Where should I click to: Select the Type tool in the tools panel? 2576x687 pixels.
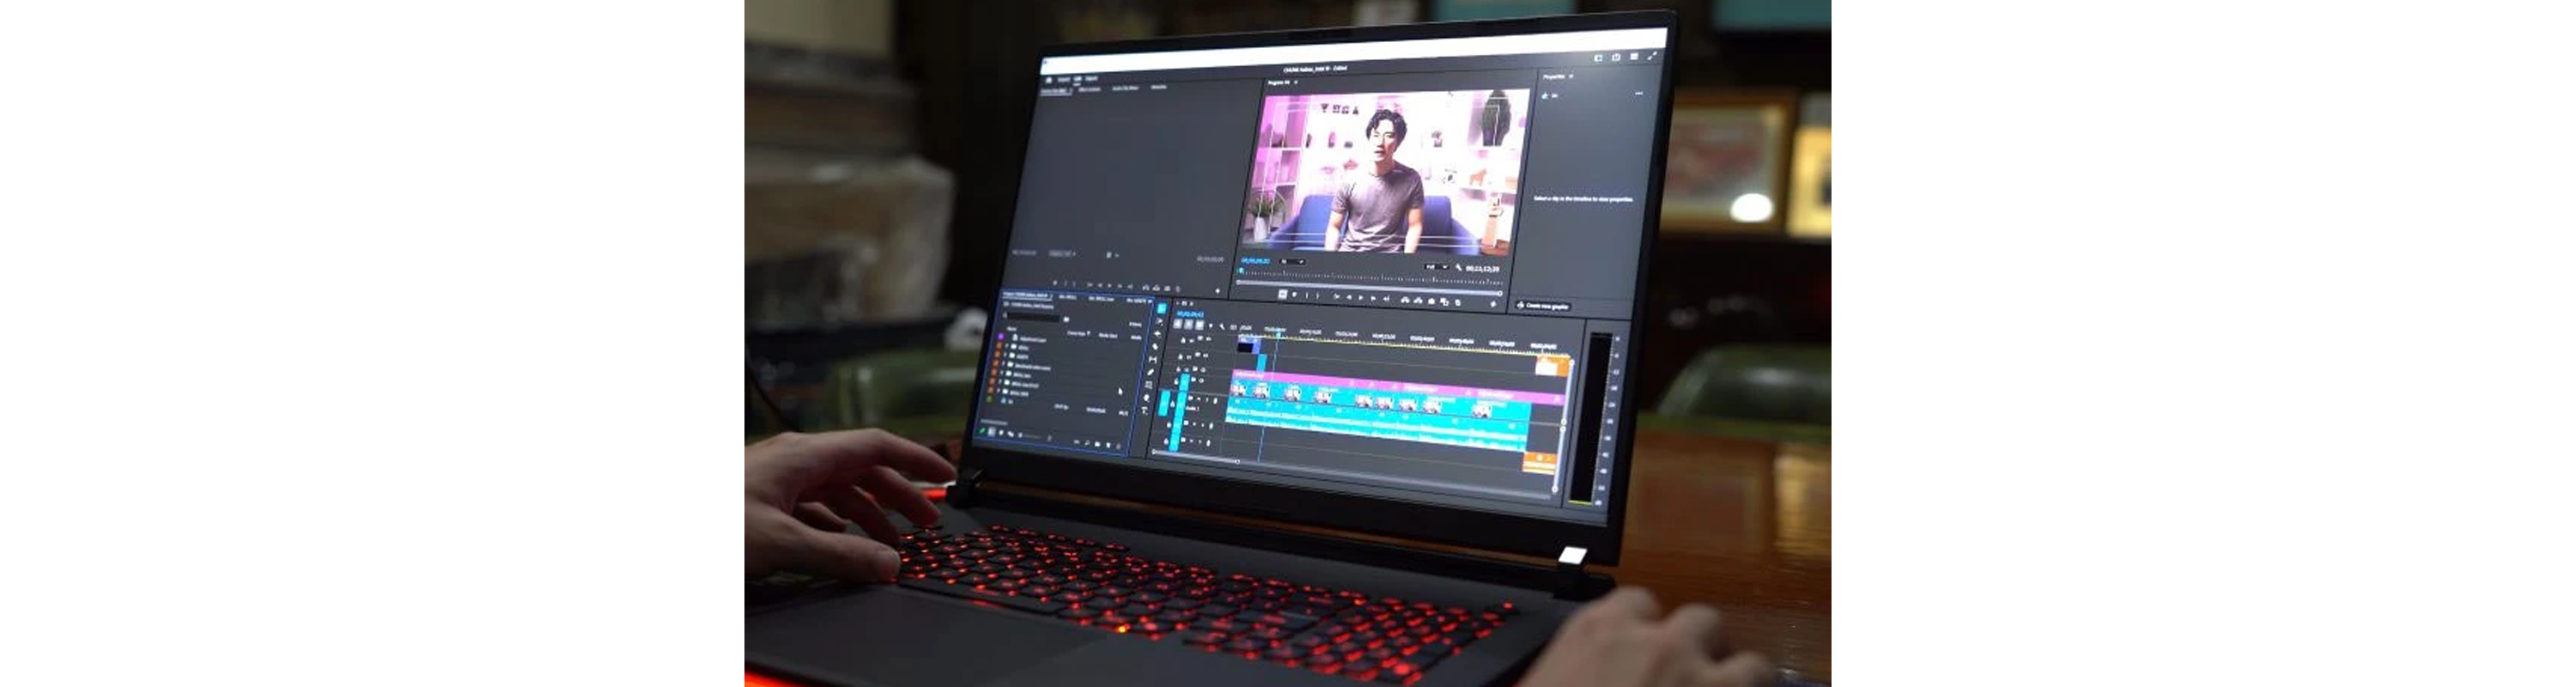tap(1144, 410)
